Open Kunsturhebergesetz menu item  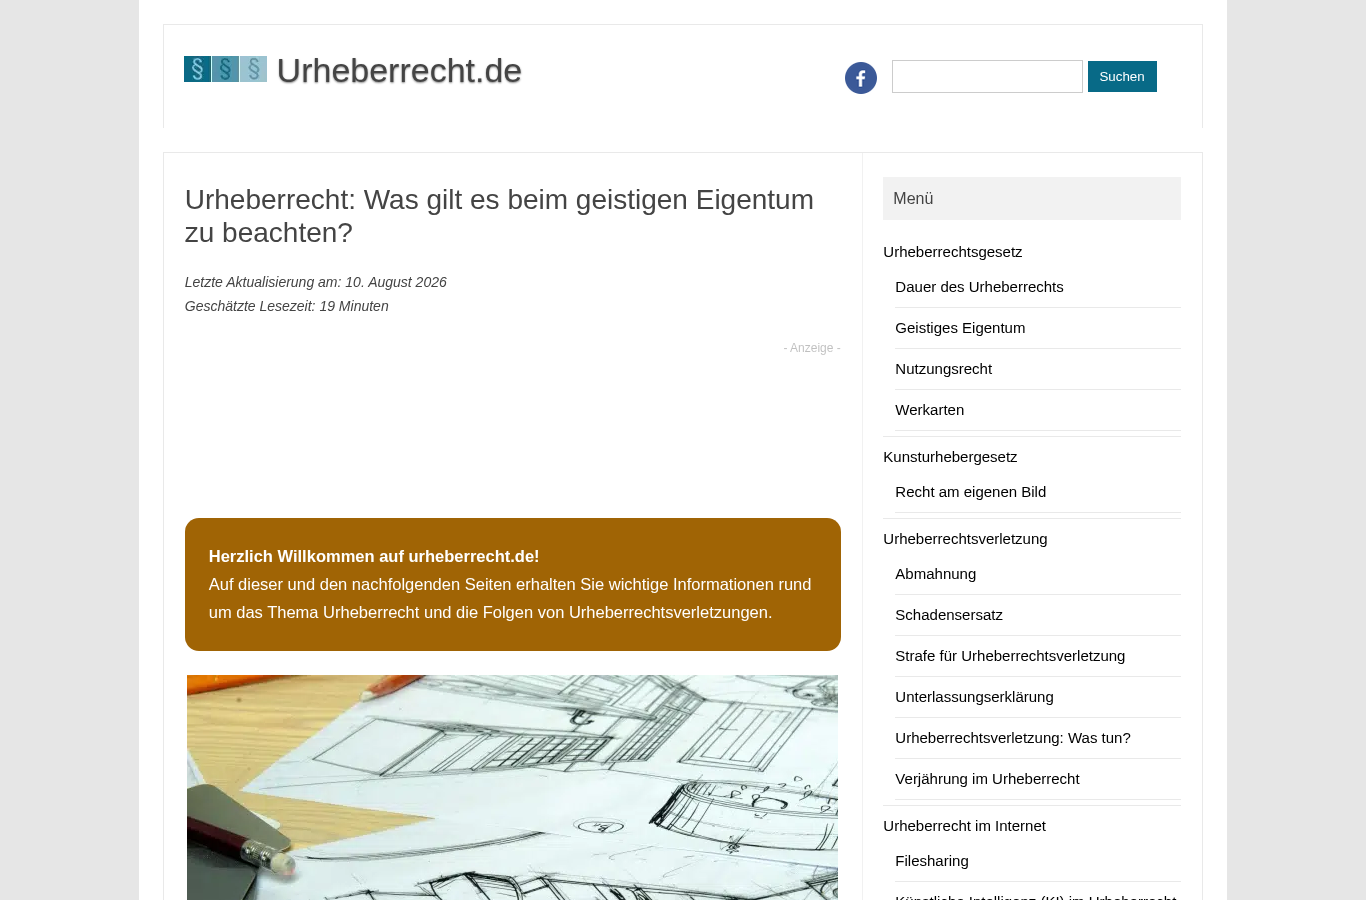950,457
